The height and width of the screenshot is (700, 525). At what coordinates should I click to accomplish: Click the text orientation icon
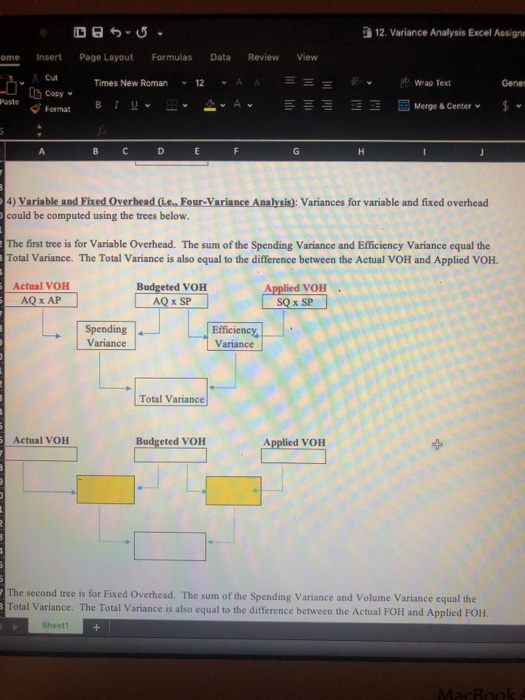(x=356, y=81)
